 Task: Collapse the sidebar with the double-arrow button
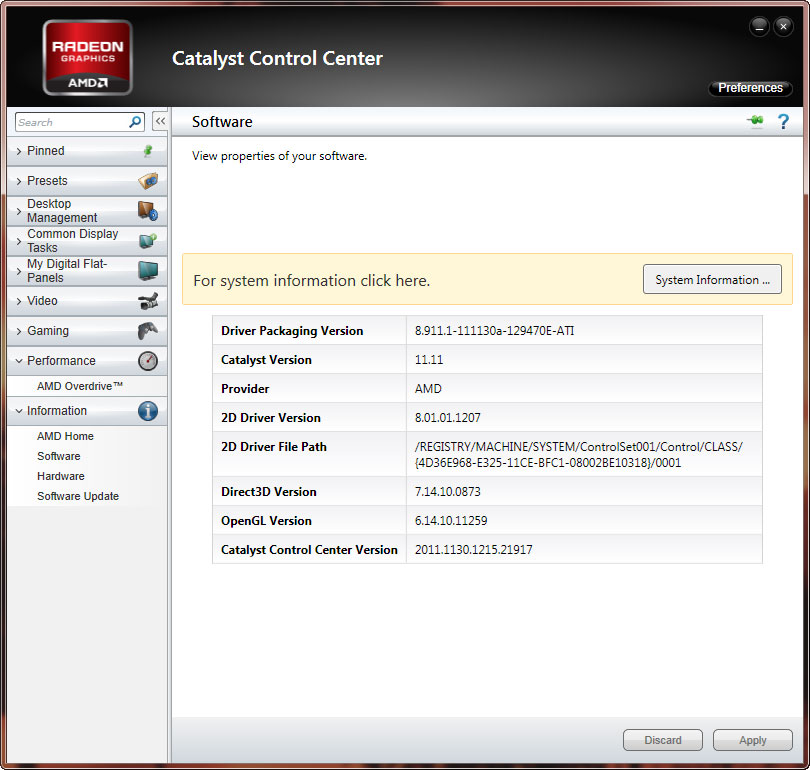(x=160, y=122)
